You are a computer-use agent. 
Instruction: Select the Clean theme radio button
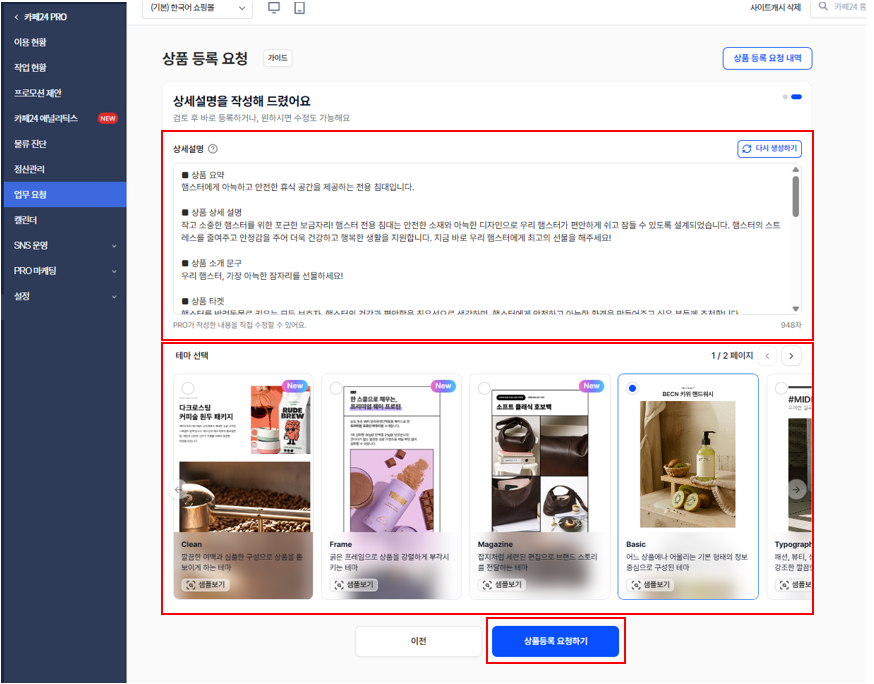tap(190, 391)
